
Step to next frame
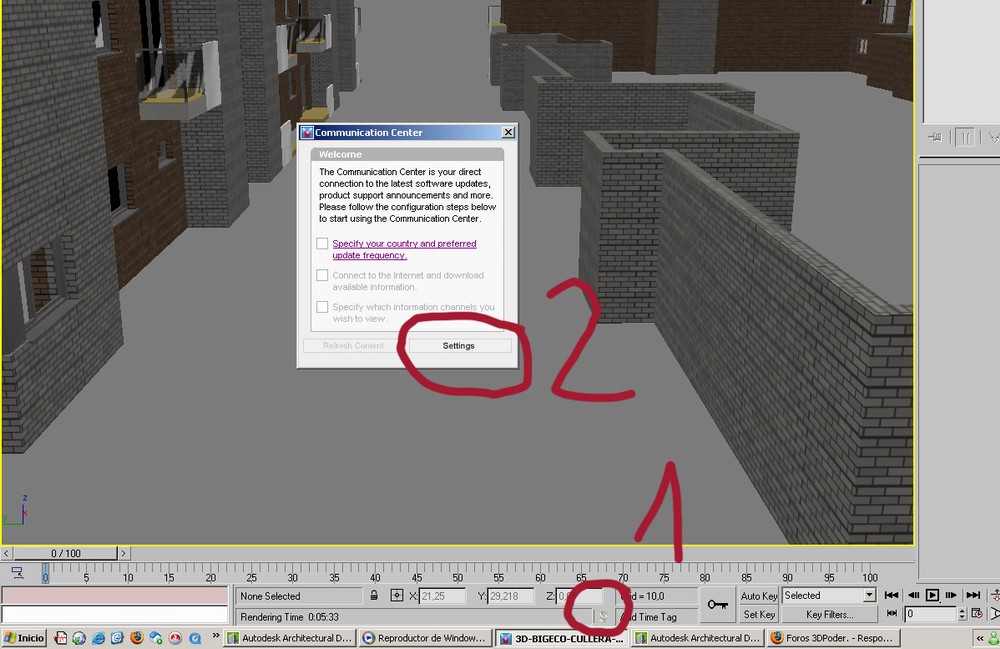click(x=951, y=595)
